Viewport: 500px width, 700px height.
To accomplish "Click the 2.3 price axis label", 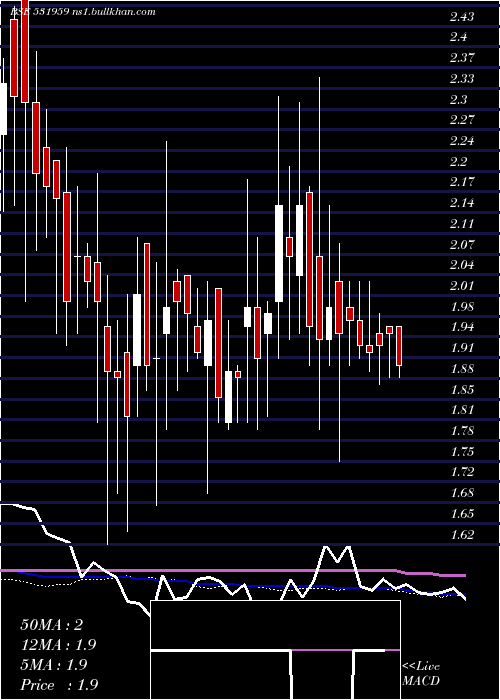I will [458, 99].
